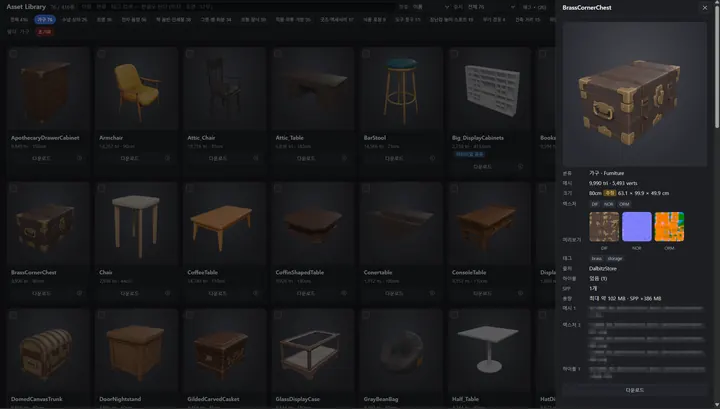Tick the Attic_Chair selection checkbox

click(x=190, y=54)
